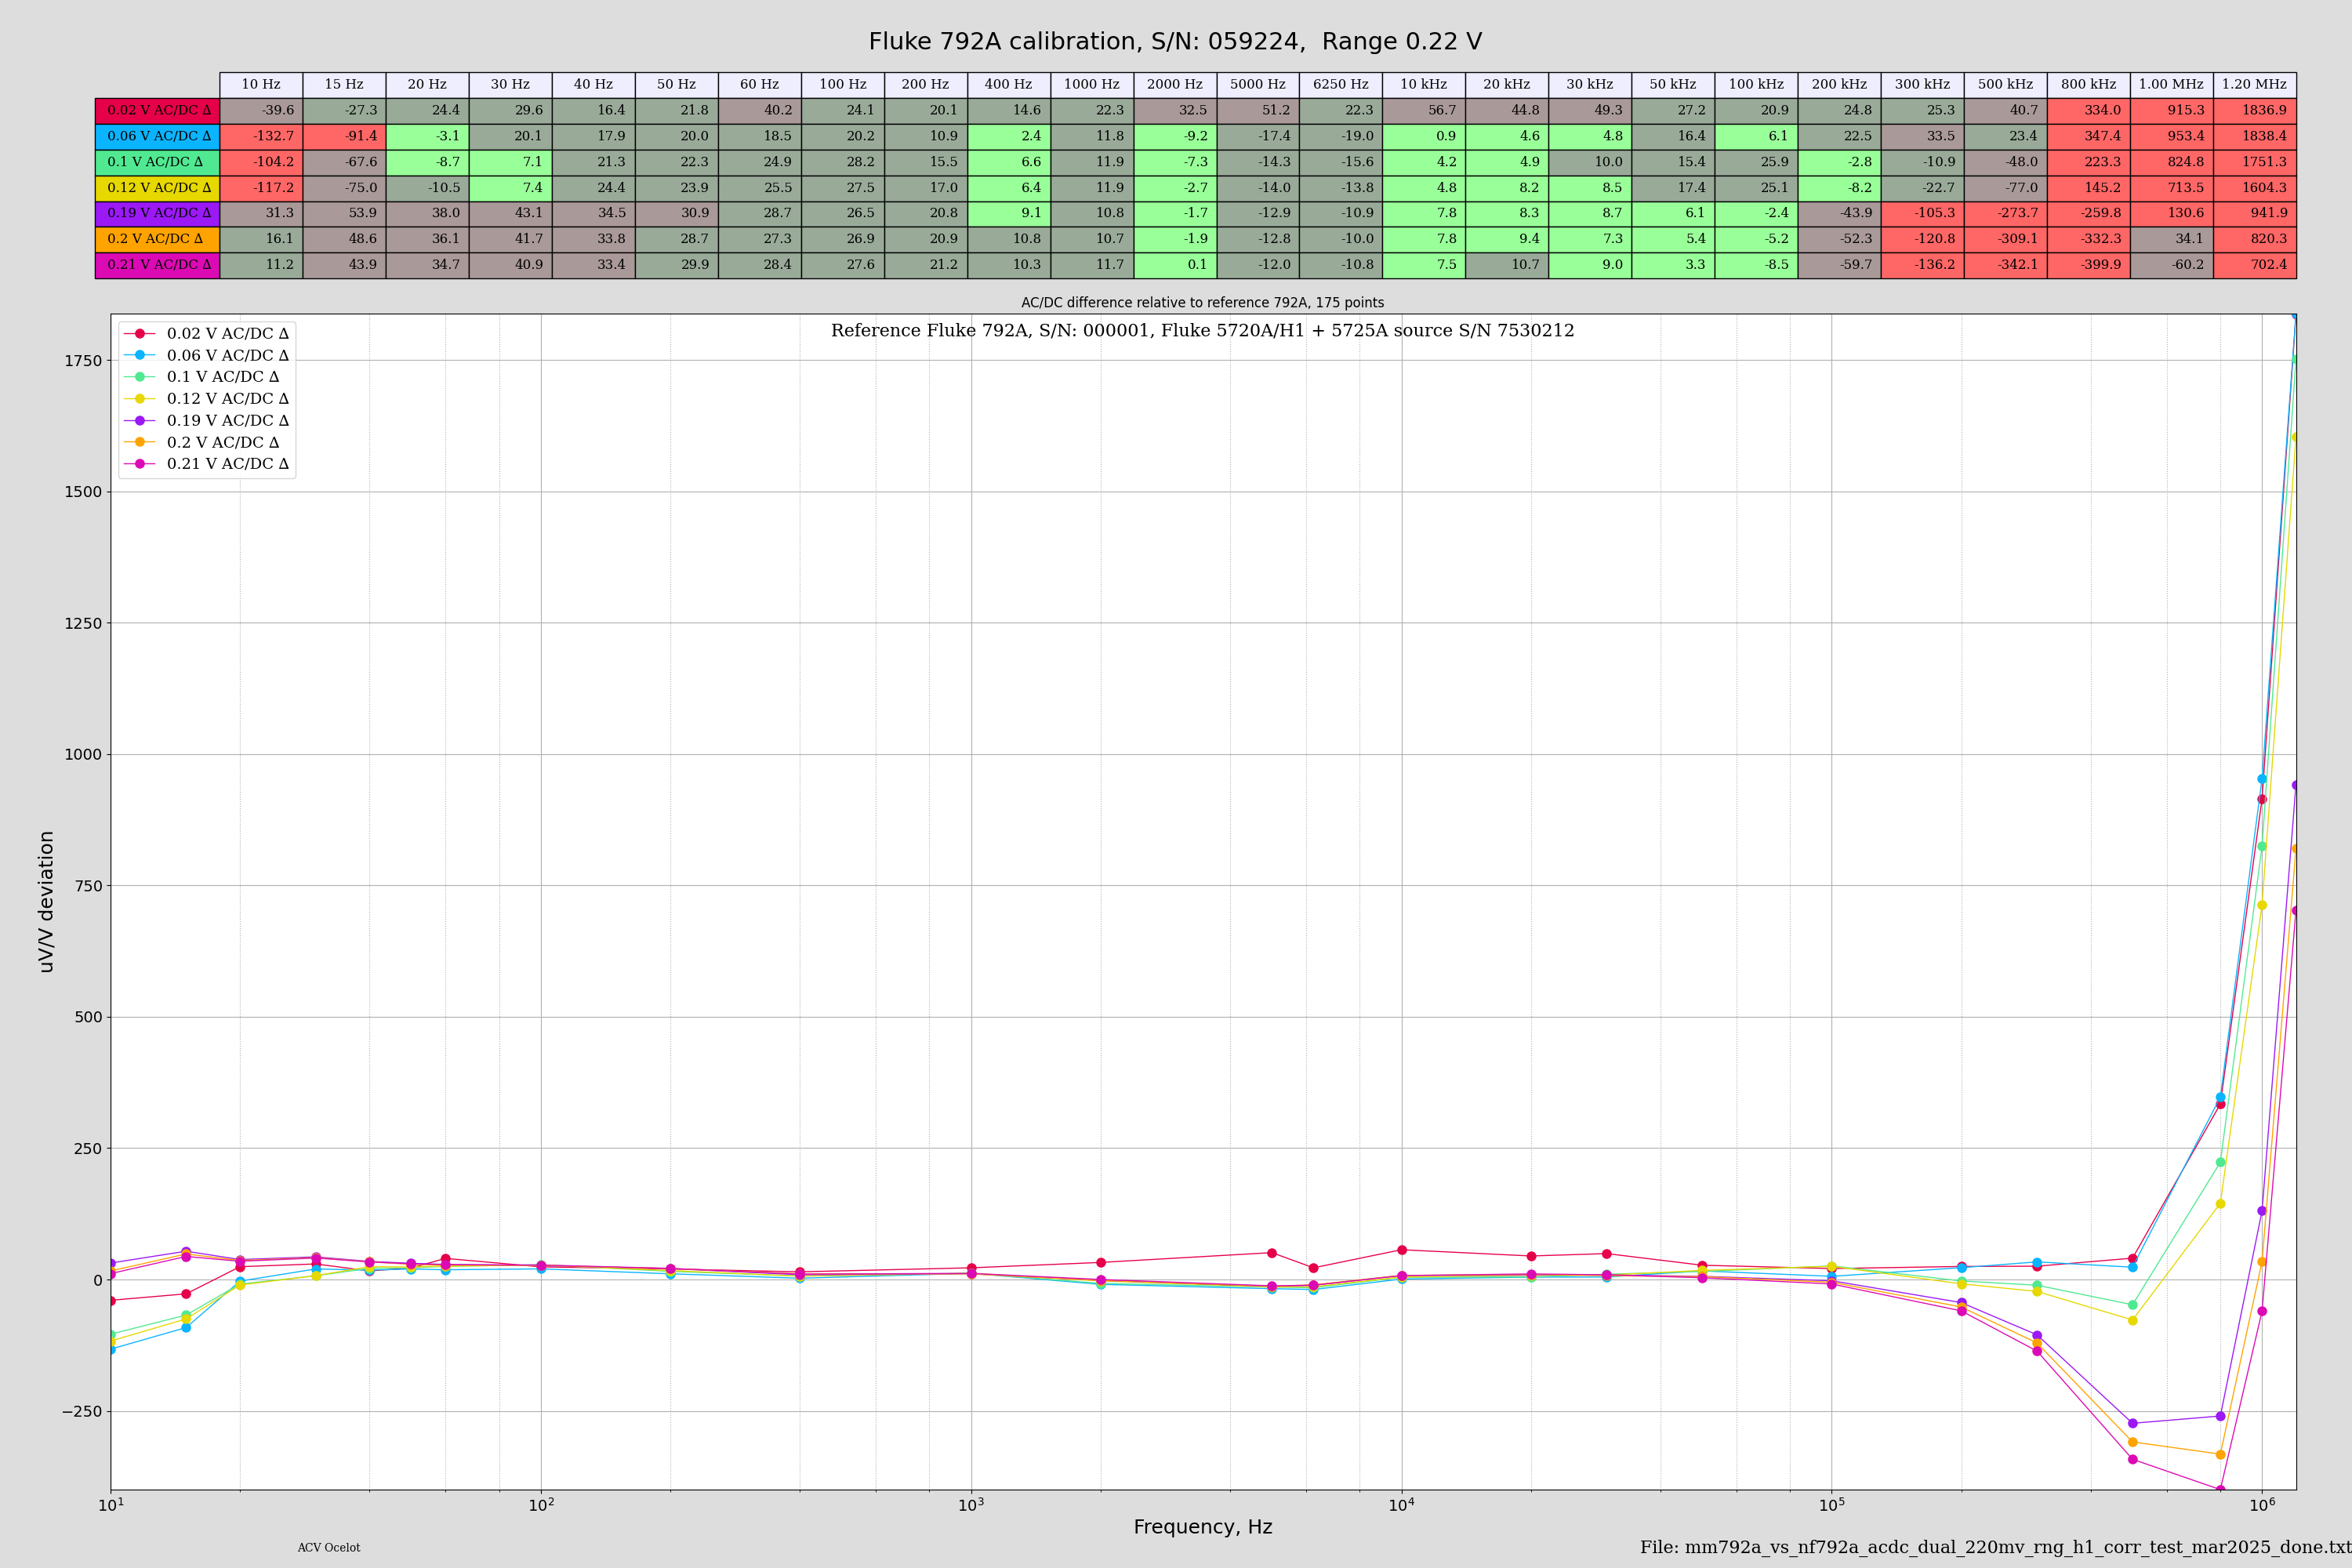Click the "1.20 MHz" column header
This screenshot has width=2352, height=1568.
(x=2255, y=85)
